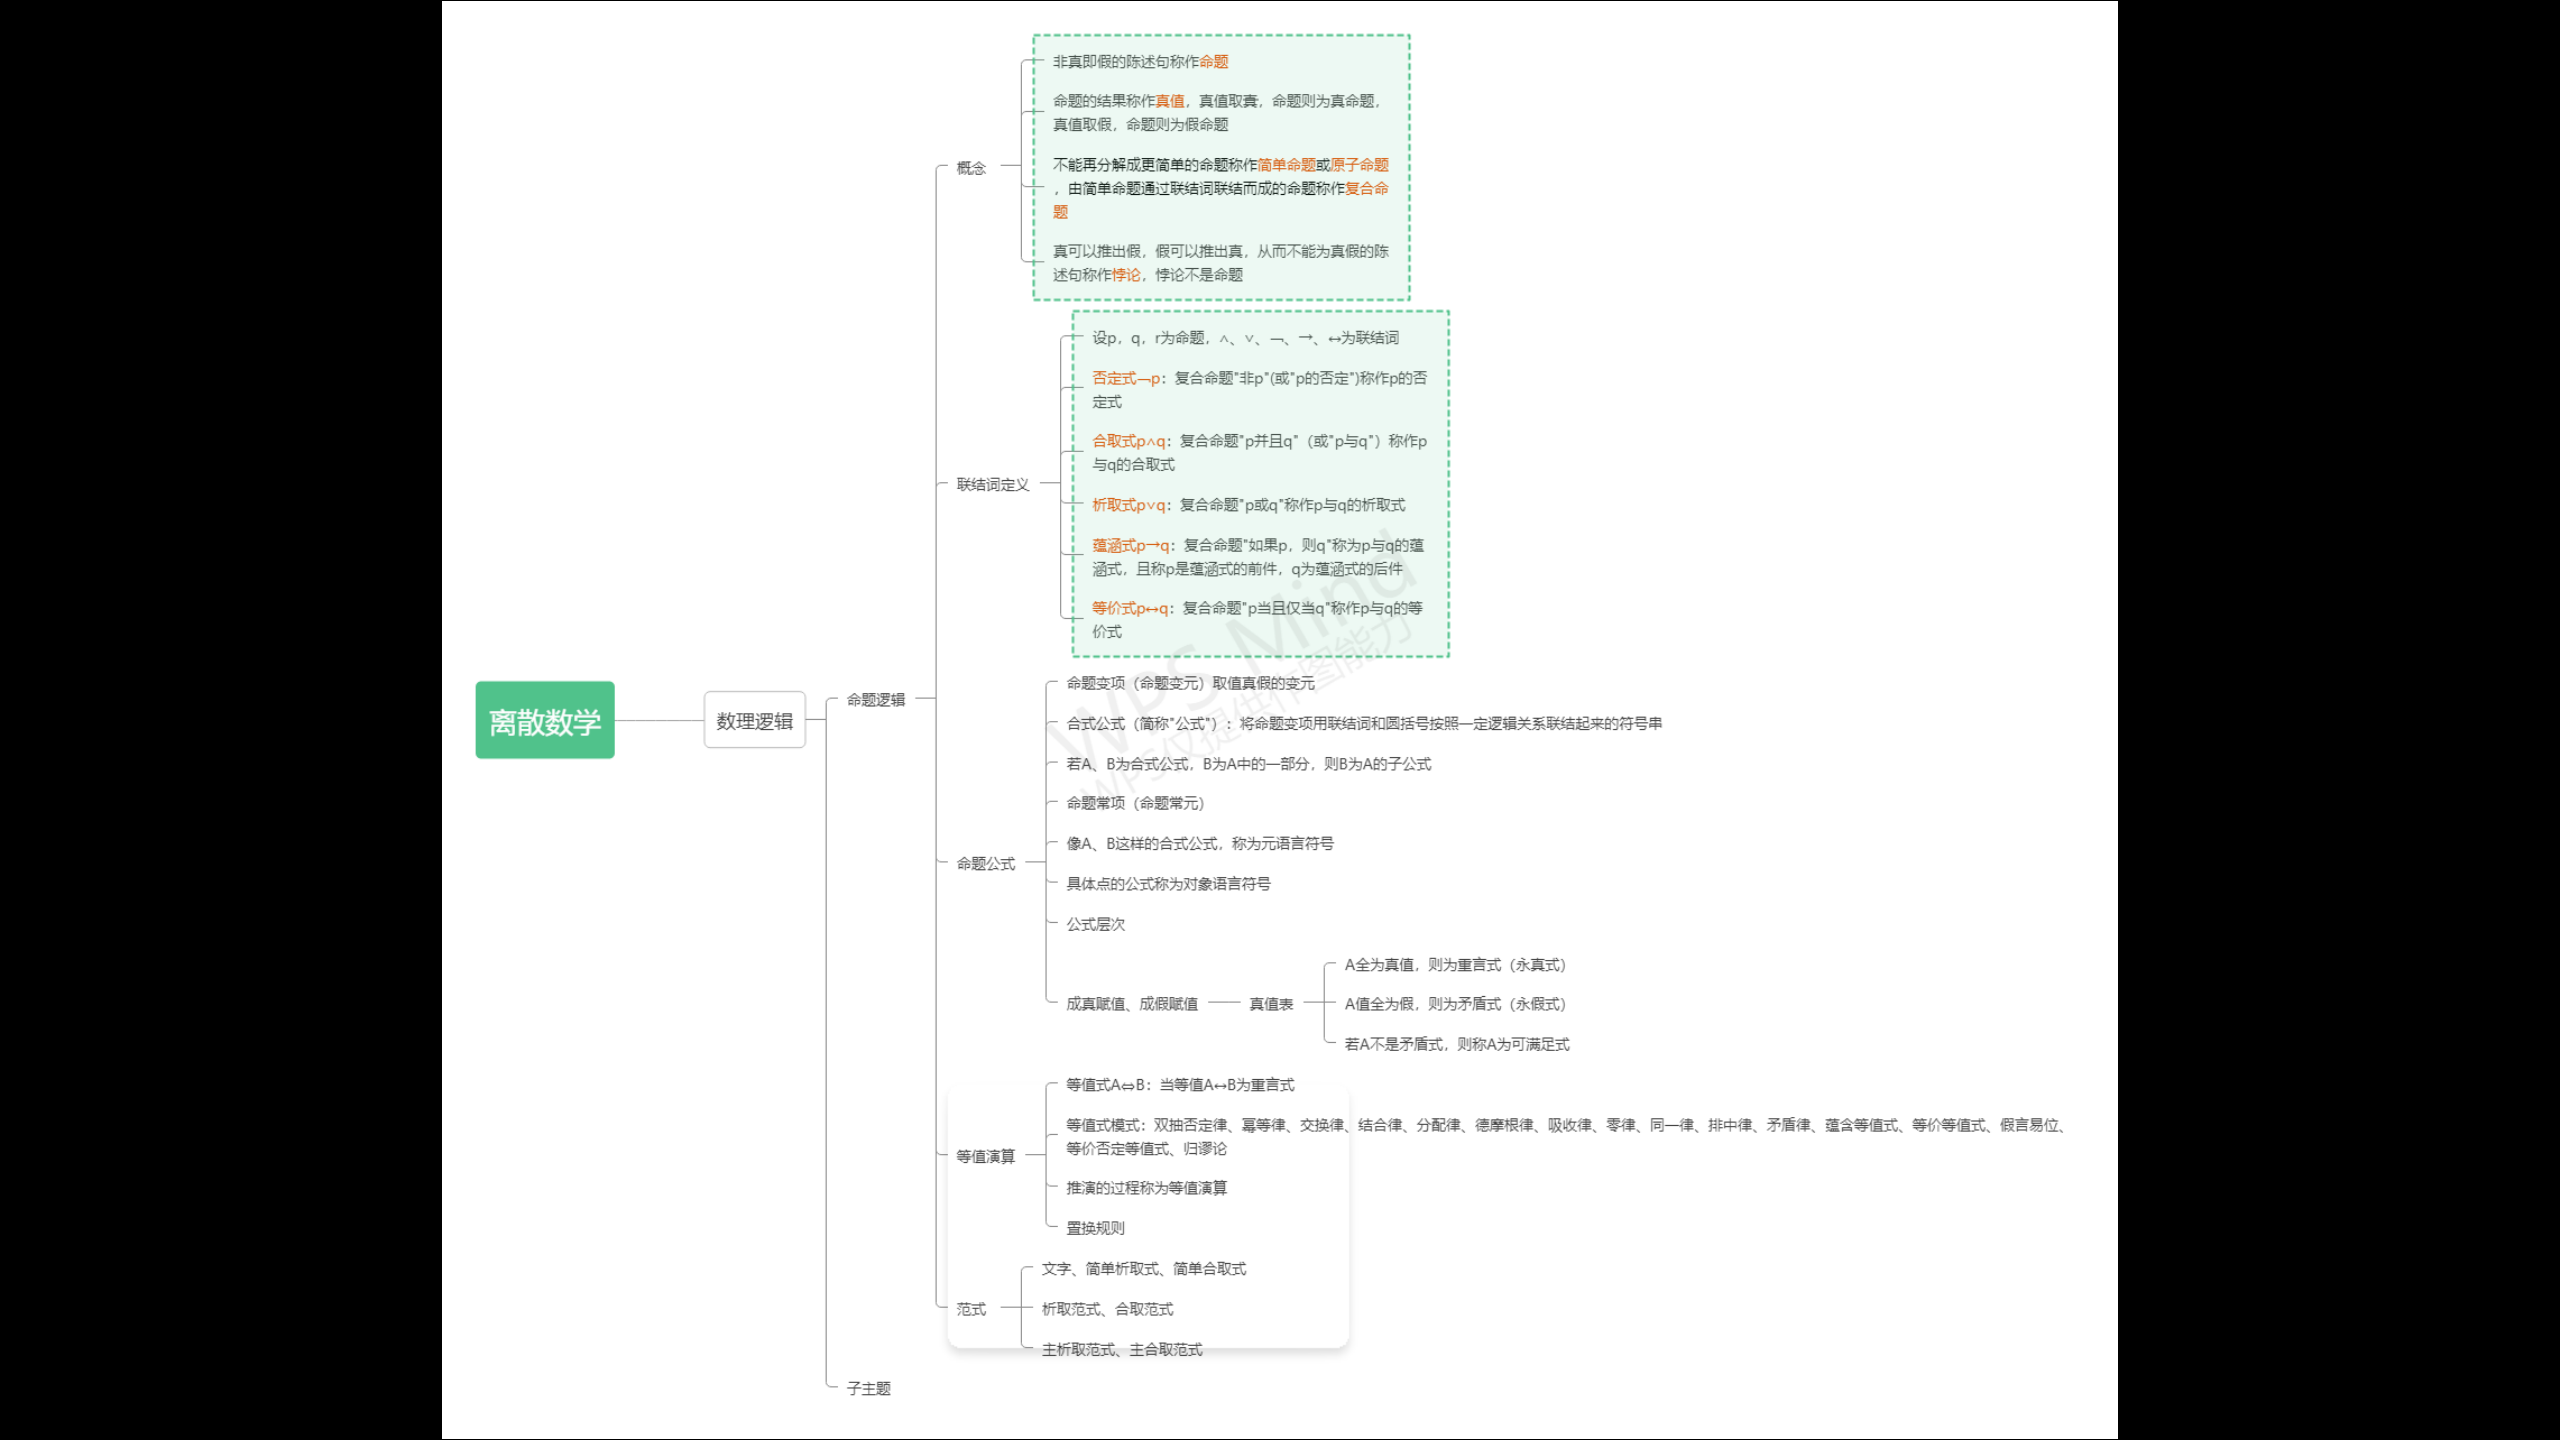2560x1440 pixels.
Task: Select the 范式 subtopic node
Action: click(x=970, y=1310)
